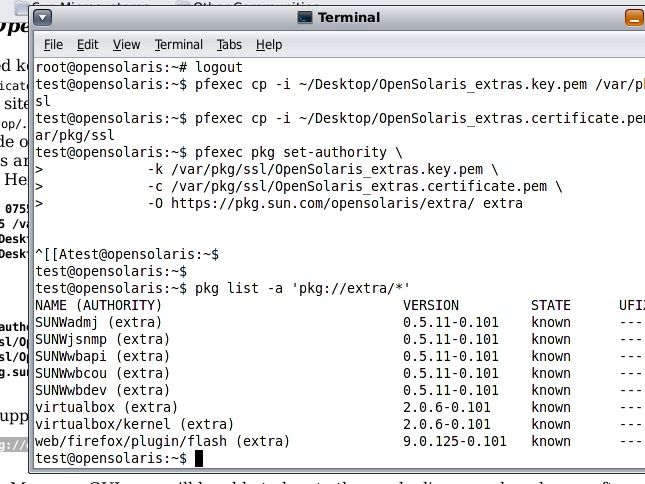Click the web/firefox/plugin/flash package line
645x484 pixels.
(162, 441)
